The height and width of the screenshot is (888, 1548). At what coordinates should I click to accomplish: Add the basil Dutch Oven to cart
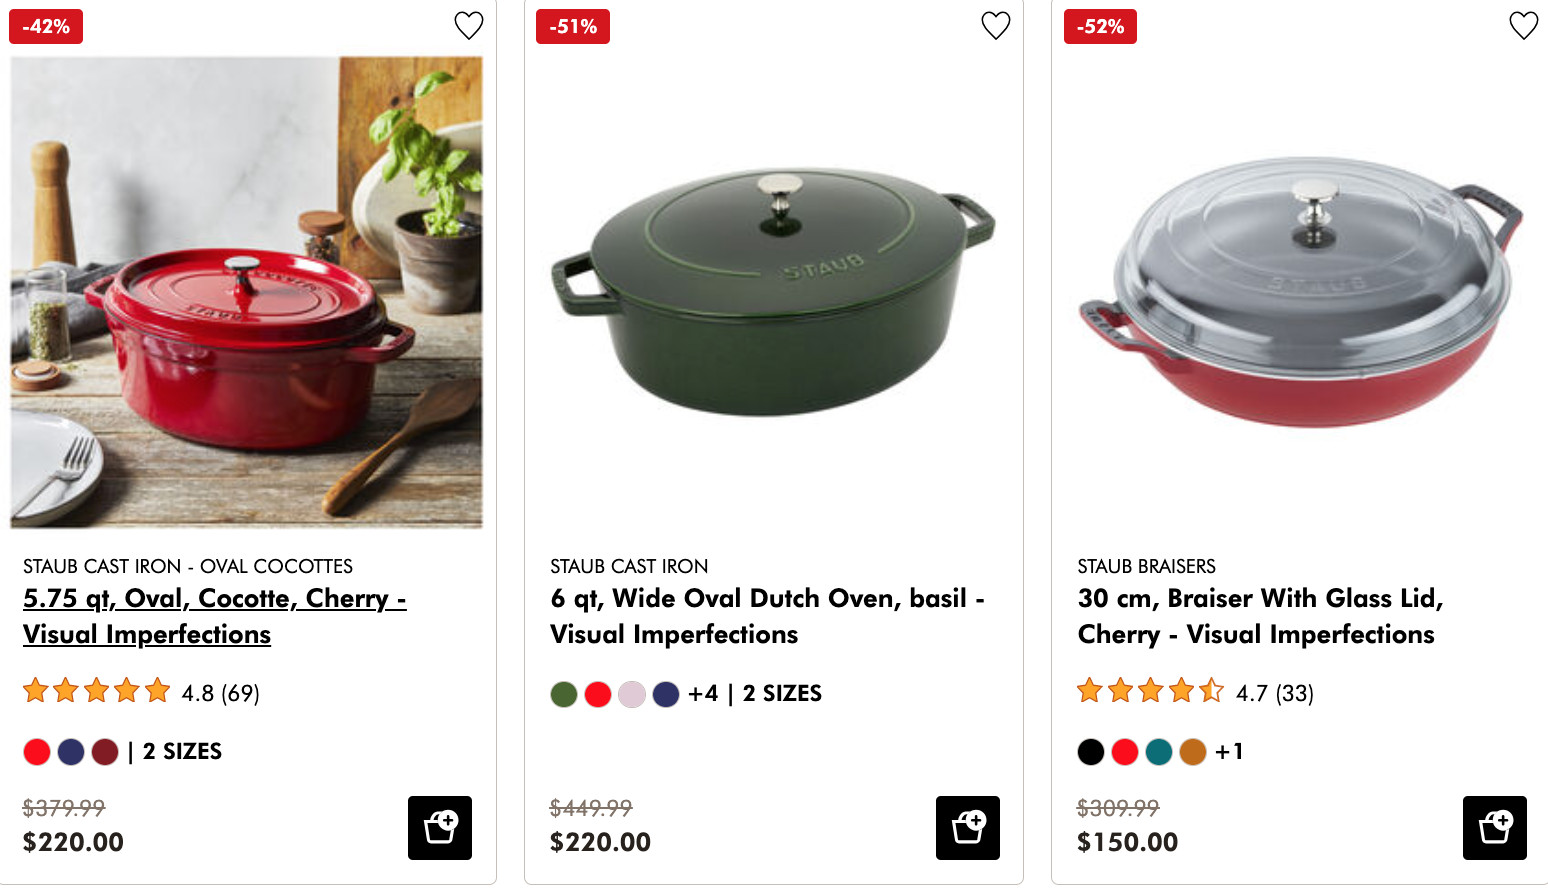point(968,828)
